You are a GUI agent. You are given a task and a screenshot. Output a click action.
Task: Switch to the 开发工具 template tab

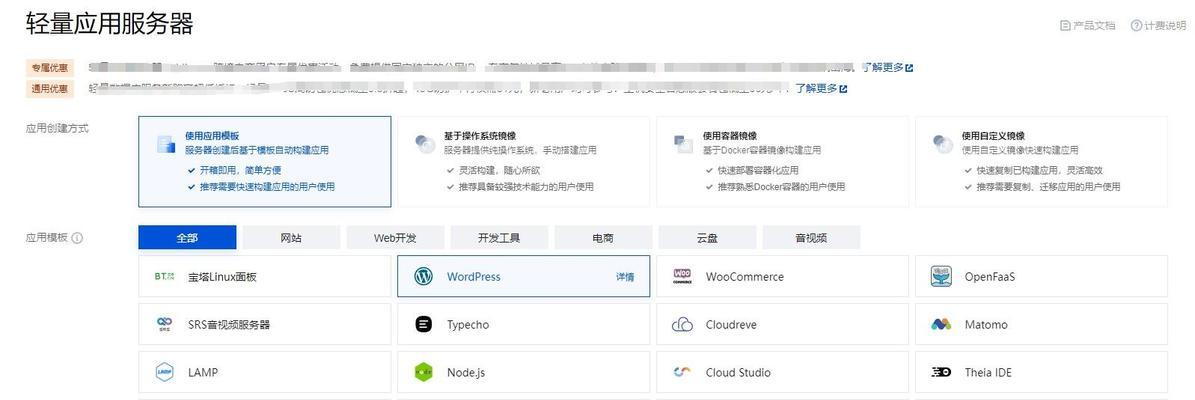499,238
